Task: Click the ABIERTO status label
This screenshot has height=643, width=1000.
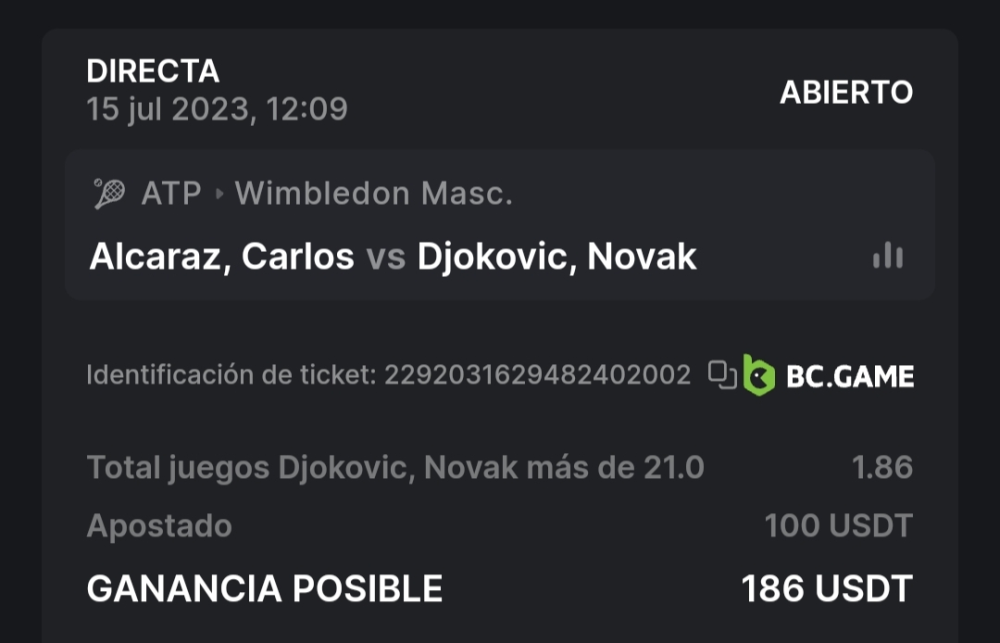Action: click(x=846, y=92)
